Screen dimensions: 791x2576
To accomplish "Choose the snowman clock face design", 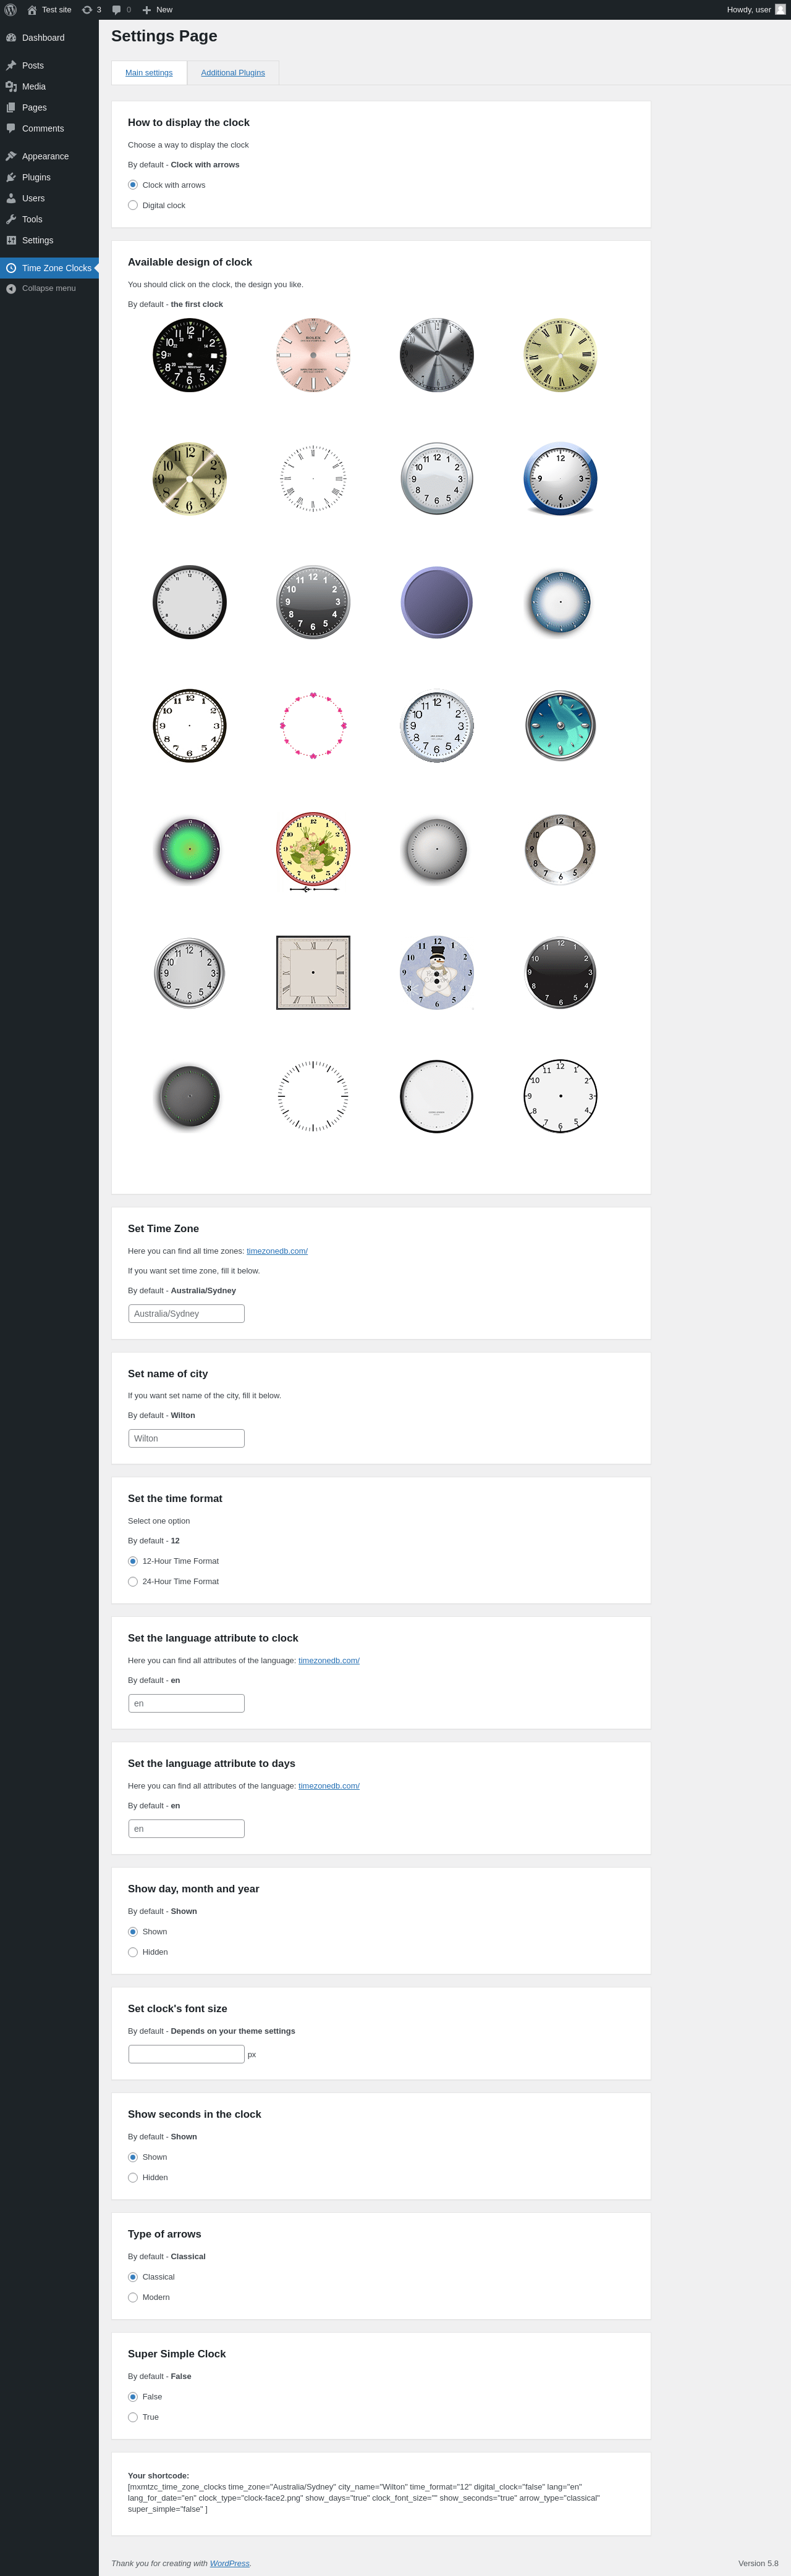I will coord(437,973).
